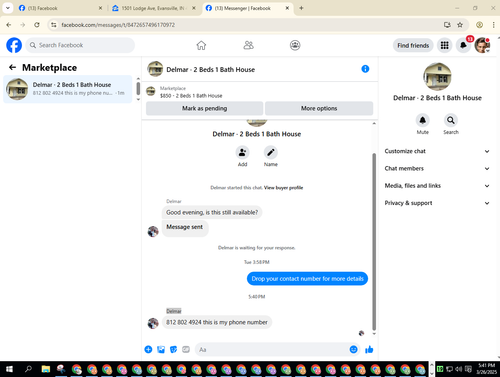Click 'Drop your contact number' sent message

point(307,279)
